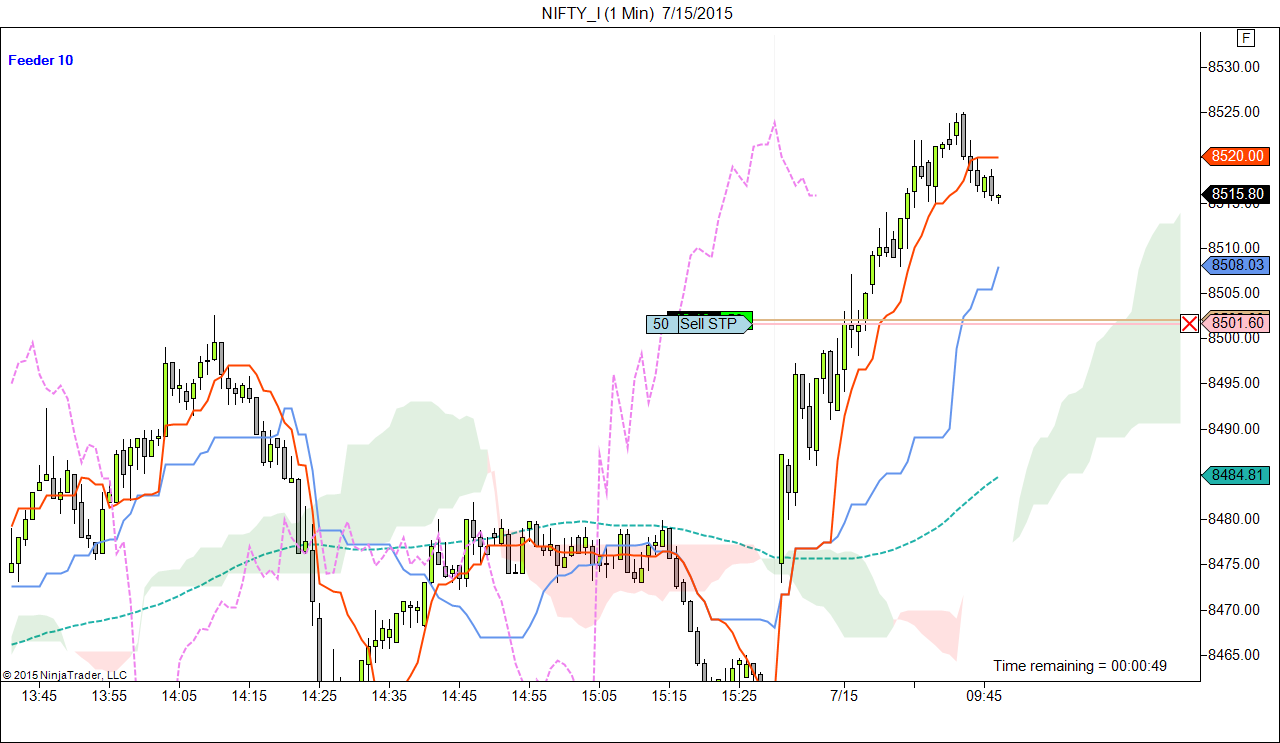Click the 8501.60 pink order price marker
This screenshot has height=743, width=1280.
(1235, 323)
